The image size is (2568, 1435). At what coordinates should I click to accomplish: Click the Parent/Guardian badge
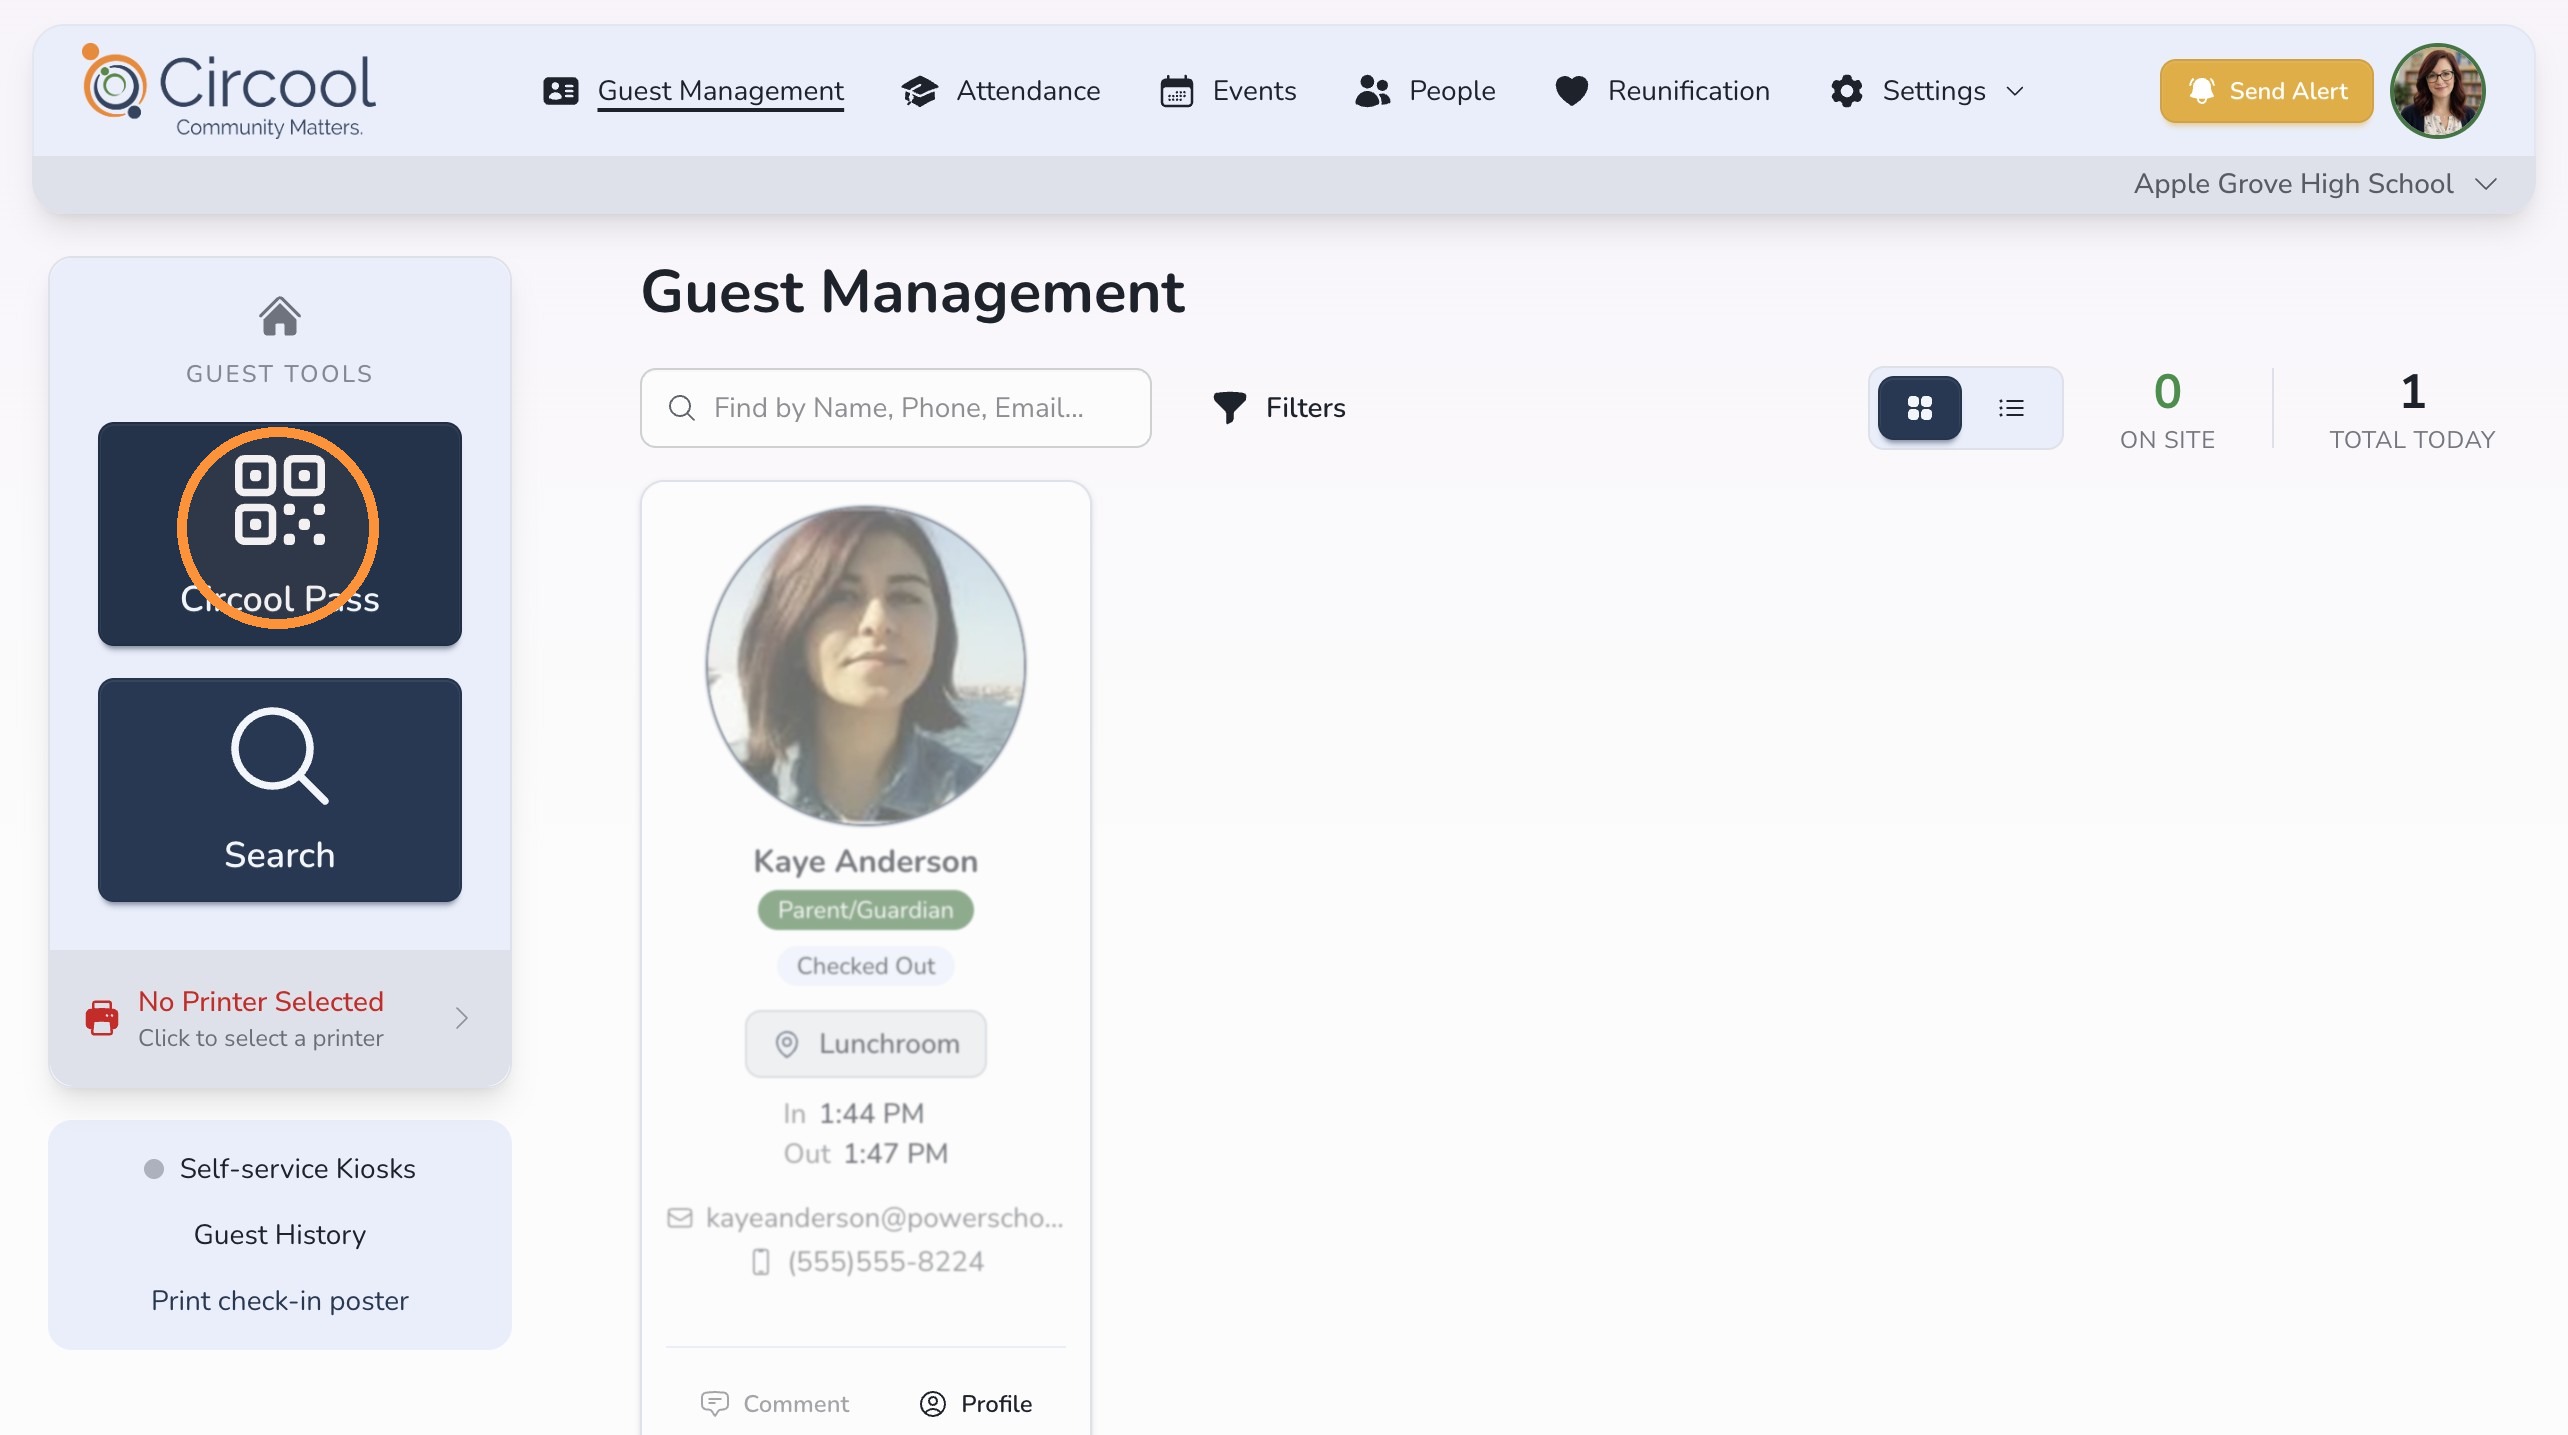(x=866, y=910)
